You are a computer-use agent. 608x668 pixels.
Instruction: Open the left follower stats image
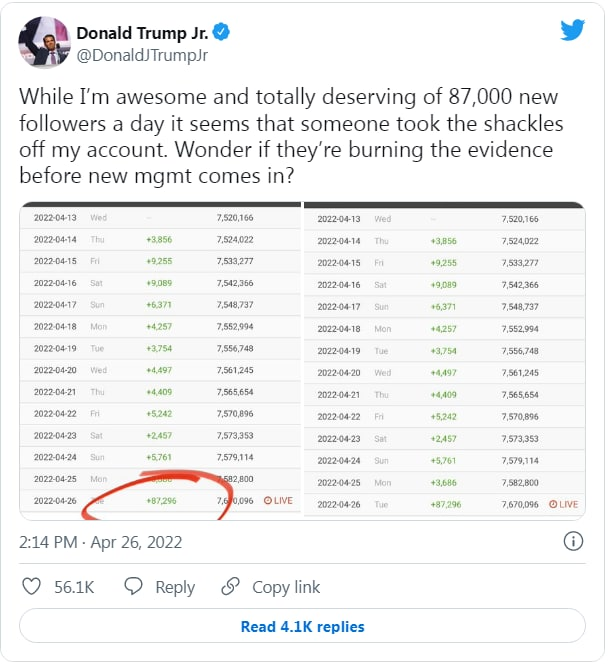pyautogui.click(x=160, y=360)
